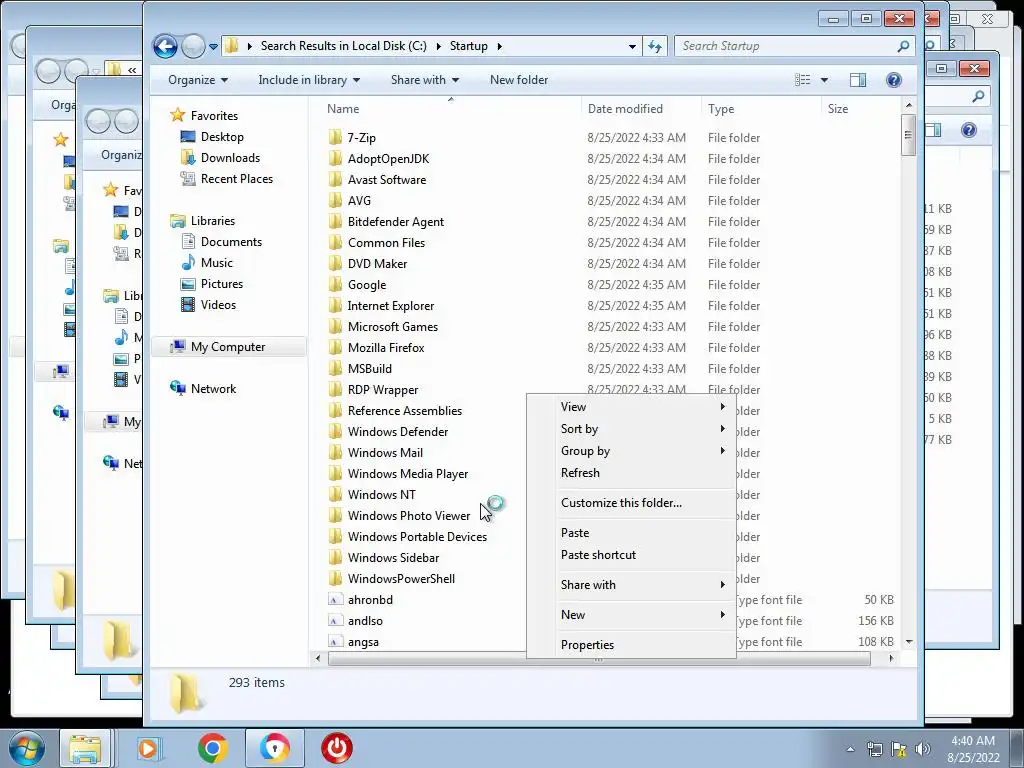Open the View submenu in context menu
The image size is (1024, 768).
632,407
